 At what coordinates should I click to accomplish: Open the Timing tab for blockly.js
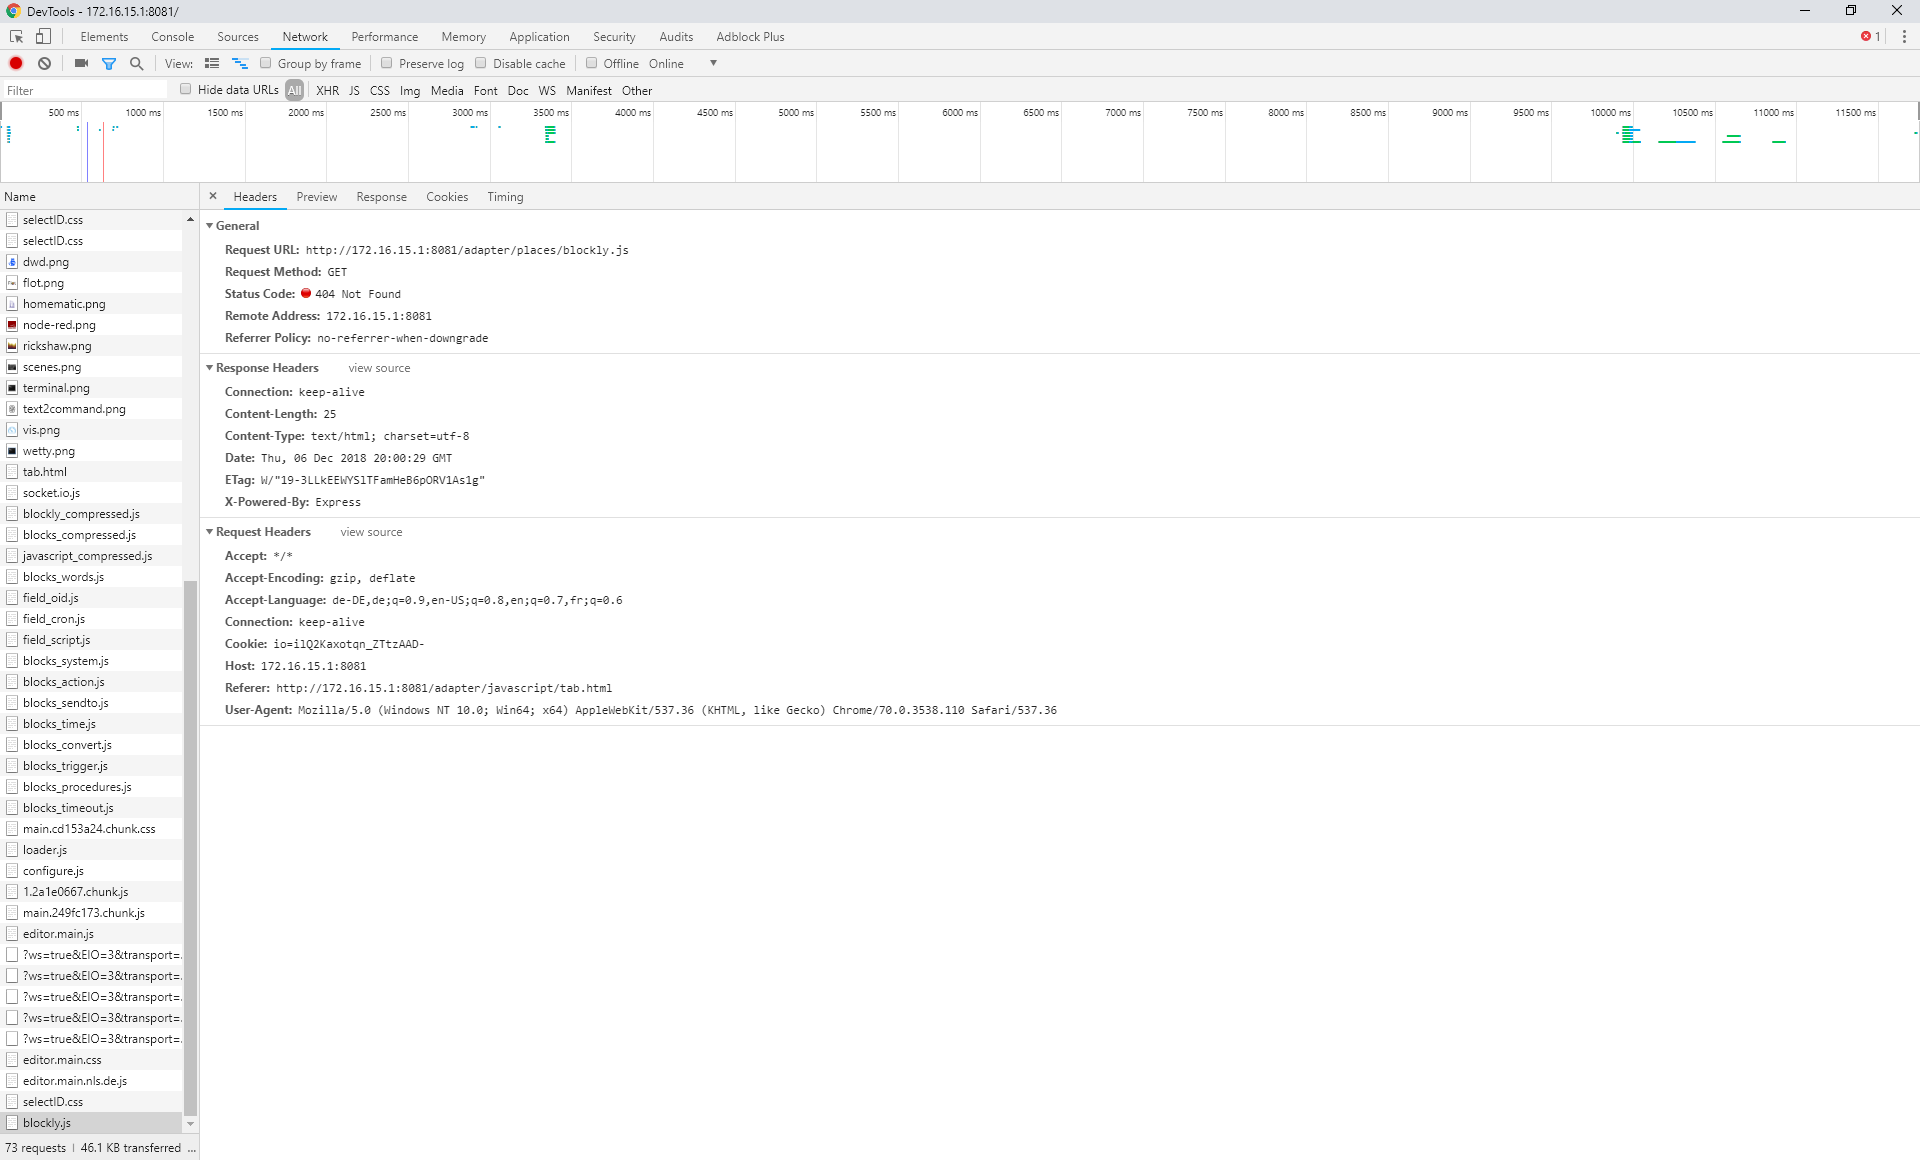click(505, 196)
